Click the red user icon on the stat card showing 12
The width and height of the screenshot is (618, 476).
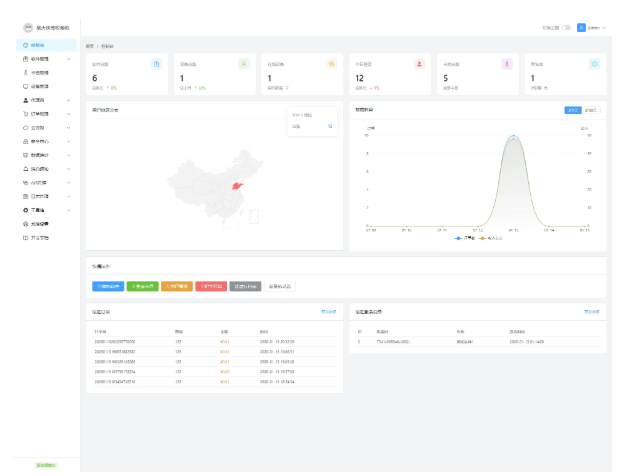(419, 64)
